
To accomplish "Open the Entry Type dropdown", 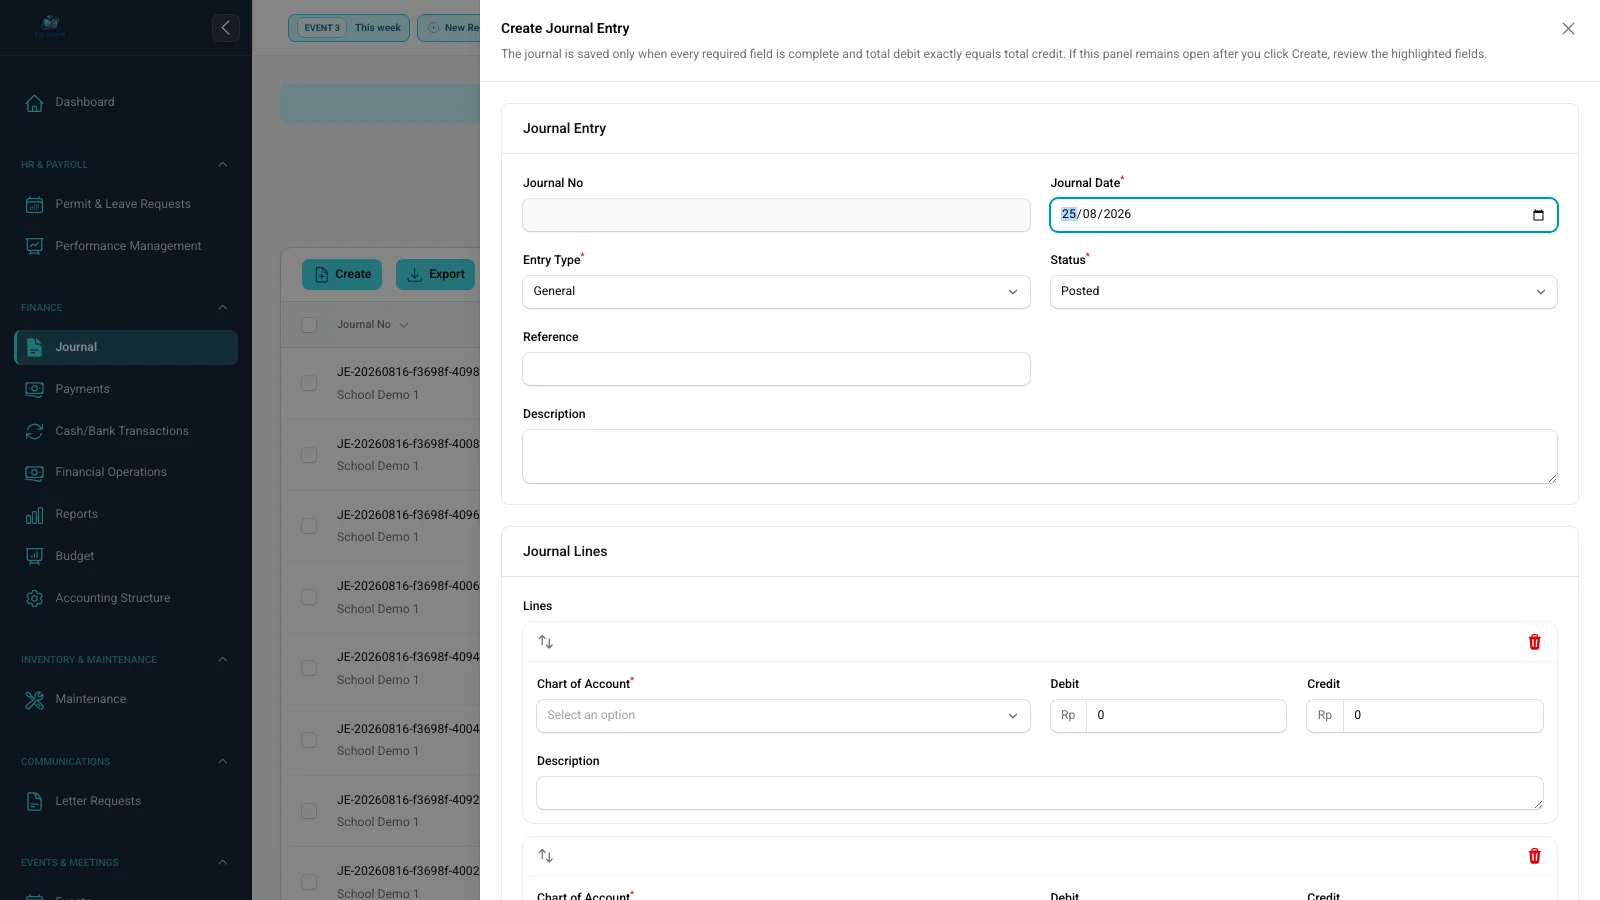I will point(776,292).
